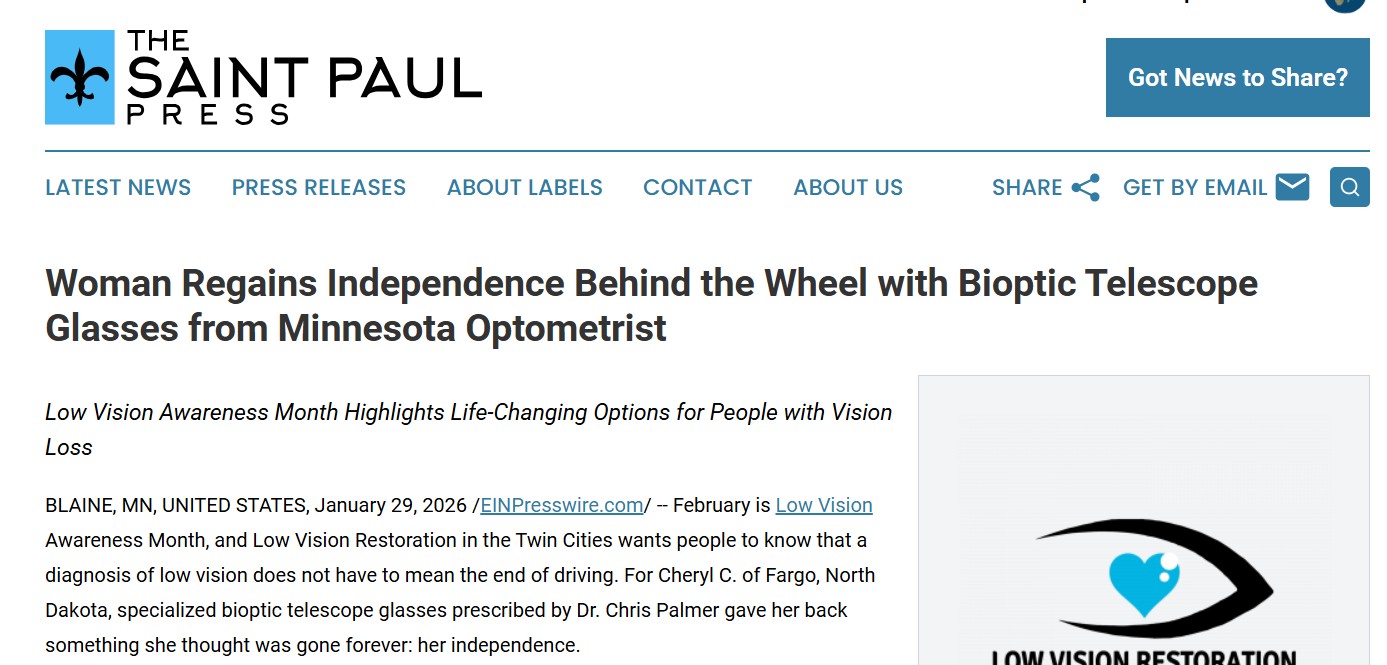This screenshot has height=665, width=1387.
Task: Click the fleur-de-lis logo icon
Action: click(80, 77)
